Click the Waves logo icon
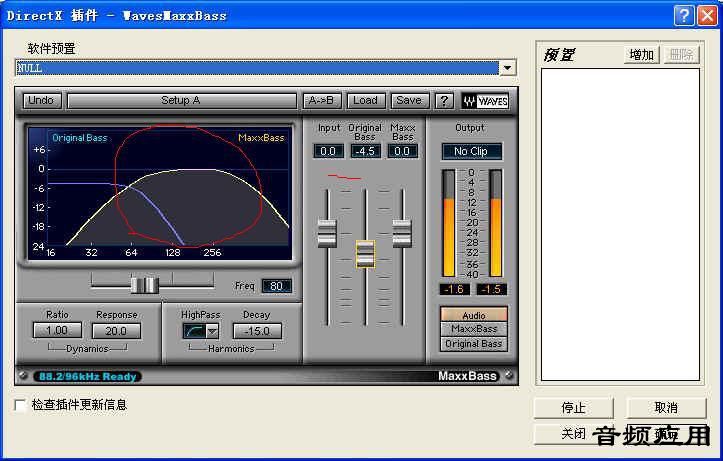 485,101
